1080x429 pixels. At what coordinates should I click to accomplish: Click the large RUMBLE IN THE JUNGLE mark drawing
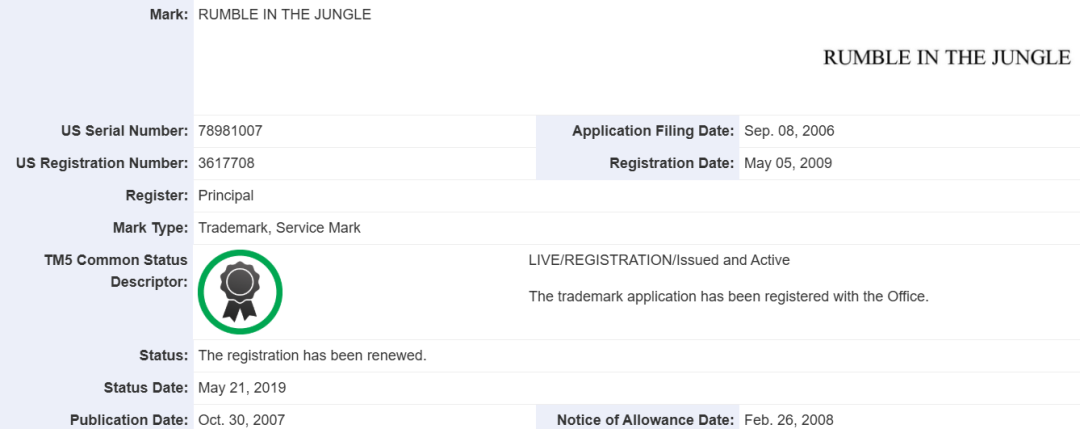[946, 58]
